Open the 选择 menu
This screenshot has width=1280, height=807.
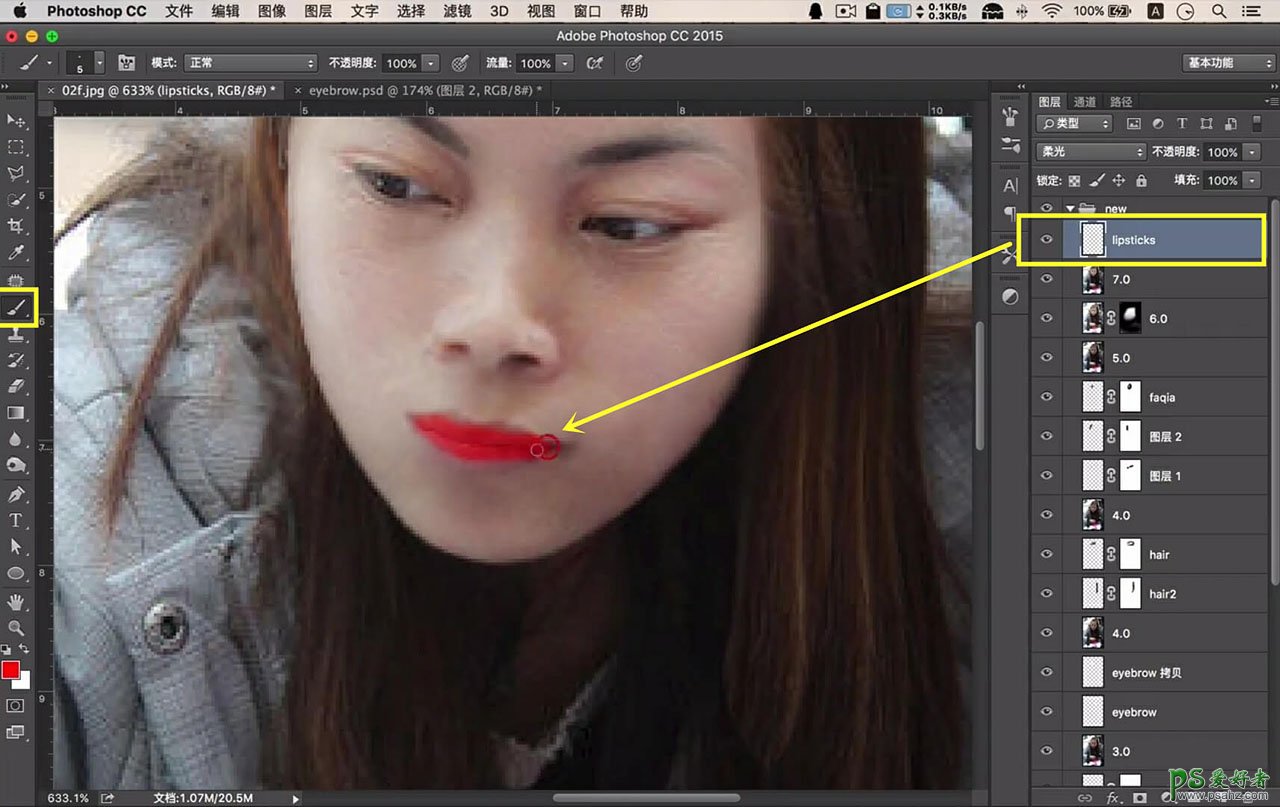pos(411,11)
